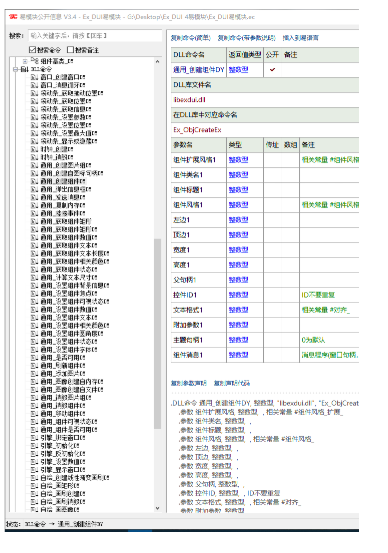Select the 通用_组件是否可用 tree row

point(68,430)
